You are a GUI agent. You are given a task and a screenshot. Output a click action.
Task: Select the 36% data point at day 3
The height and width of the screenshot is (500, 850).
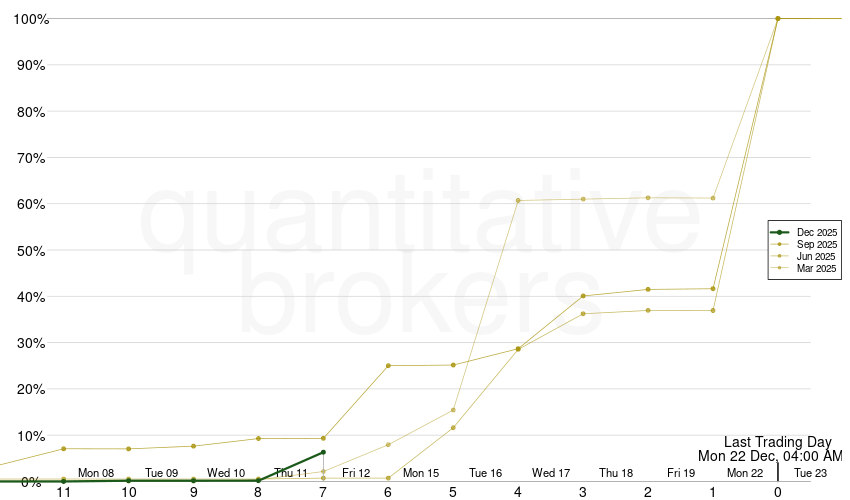tap(583, 314)
